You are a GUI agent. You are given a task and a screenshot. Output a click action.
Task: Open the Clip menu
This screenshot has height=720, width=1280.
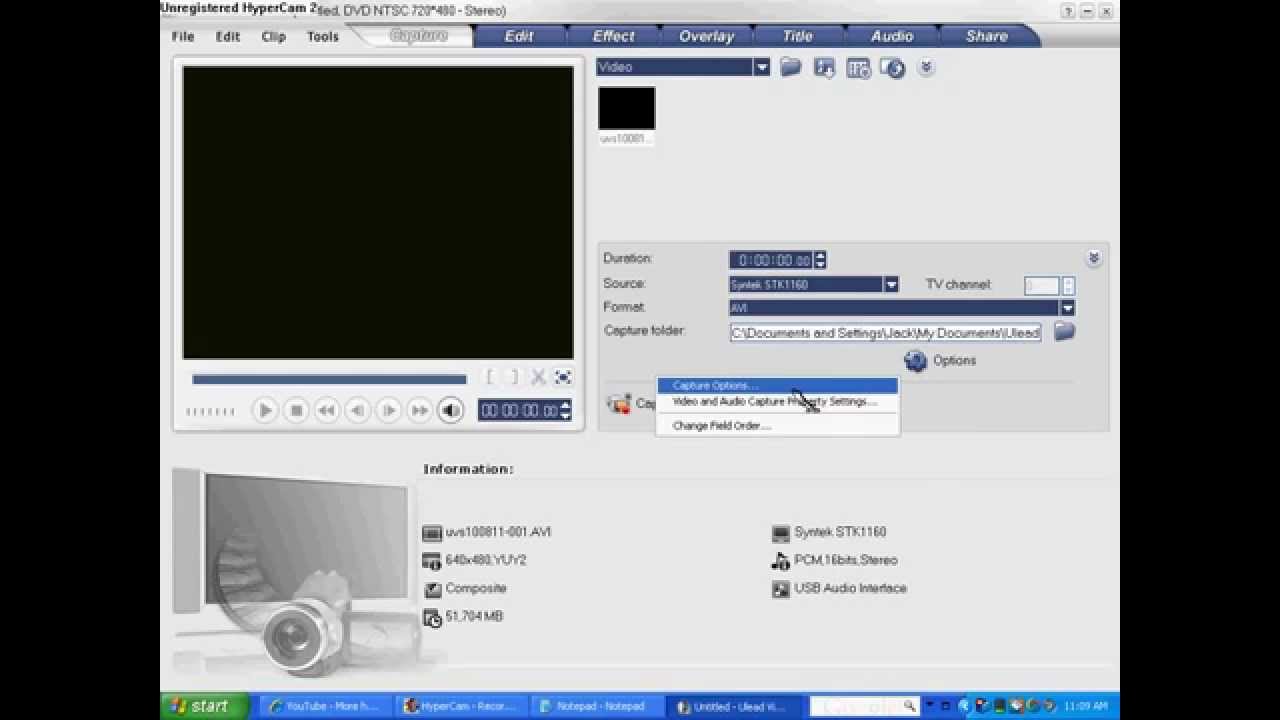tap(274, 36)
